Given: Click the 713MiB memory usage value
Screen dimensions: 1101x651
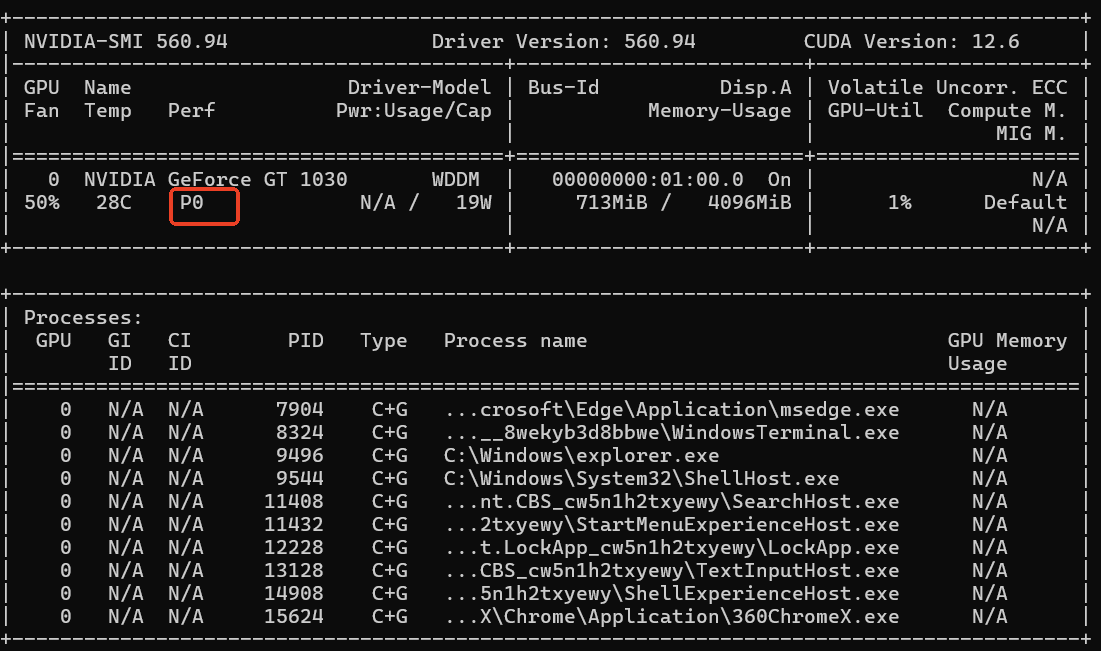Looking at the screenshot, I should [x=612, y=203].
